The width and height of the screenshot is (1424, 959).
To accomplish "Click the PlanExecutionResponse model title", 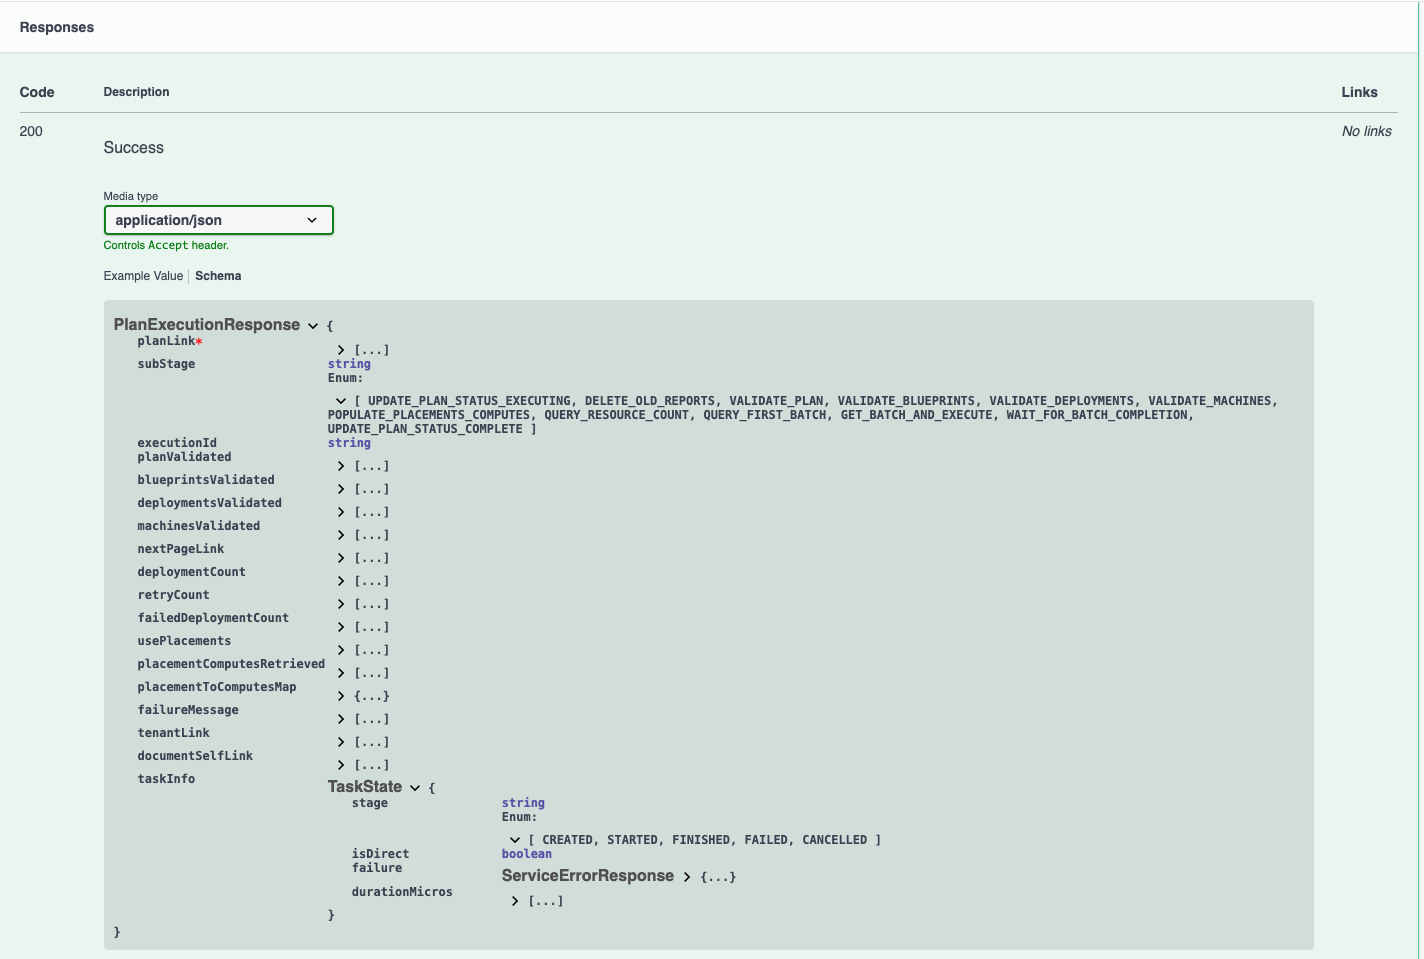I will (207, 325).
